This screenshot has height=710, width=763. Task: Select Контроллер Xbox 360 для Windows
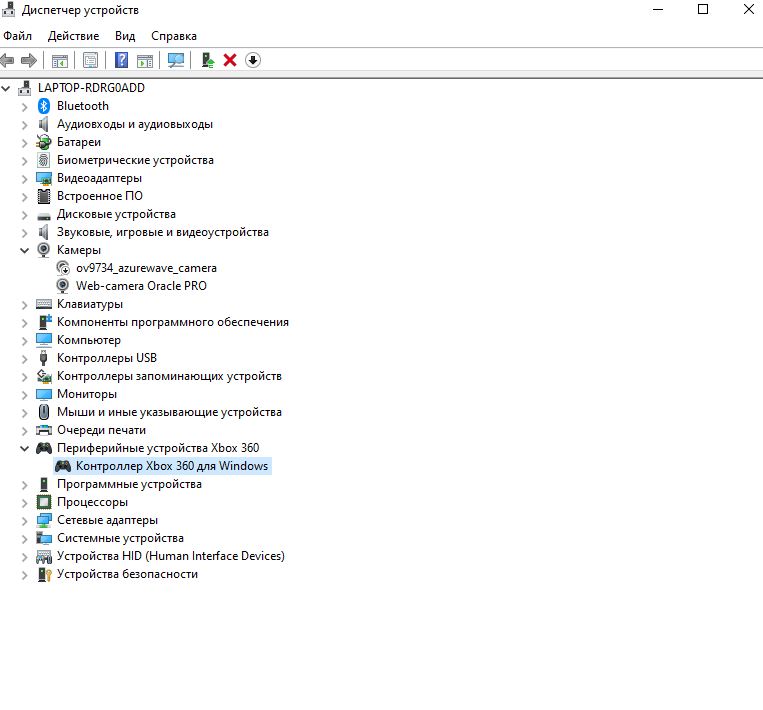172,466
